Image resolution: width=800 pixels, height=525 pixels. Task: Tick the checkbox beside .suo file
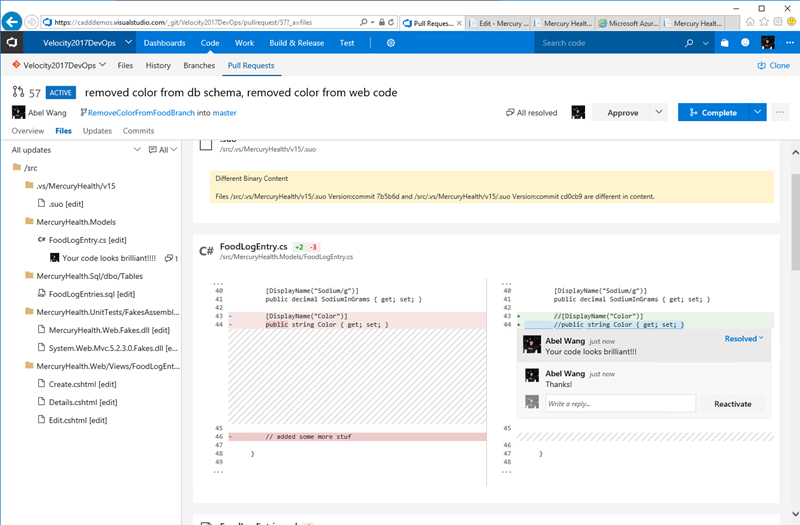pyautogui.click(x=206, y=144)
